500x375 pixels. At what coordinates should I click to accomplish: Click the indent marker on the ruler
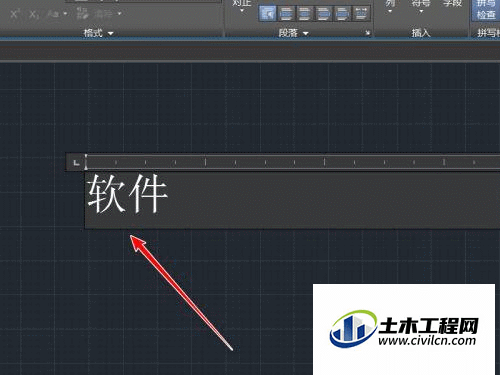(86, 162)
